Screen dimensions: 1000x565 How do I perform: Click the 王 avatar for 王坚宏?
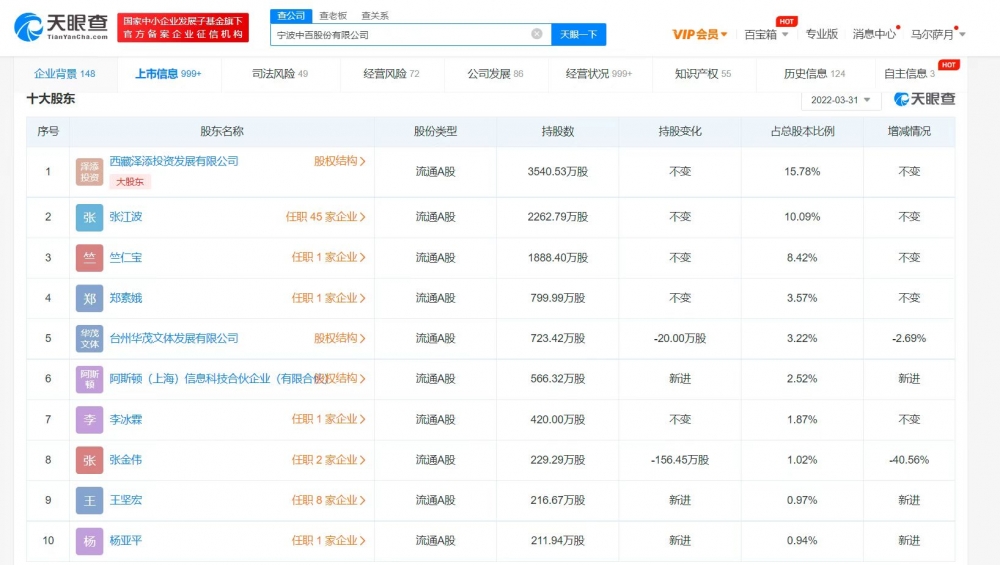point(89,501)
